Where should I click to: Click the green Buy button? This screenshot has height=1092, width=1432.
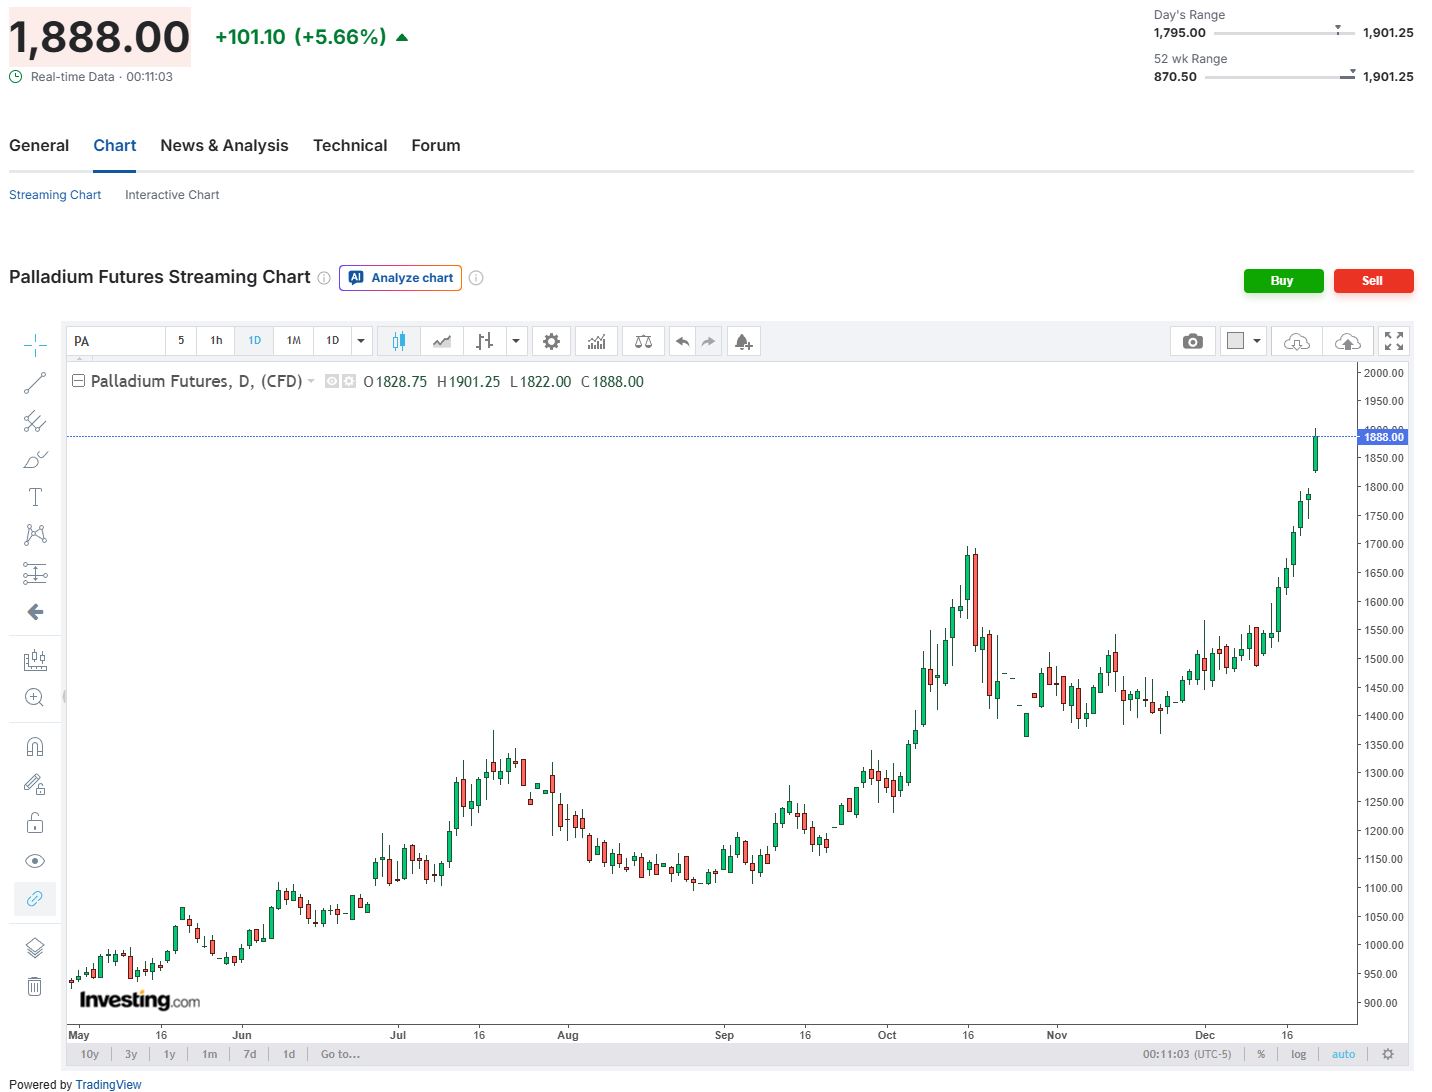click(1283, 281)
